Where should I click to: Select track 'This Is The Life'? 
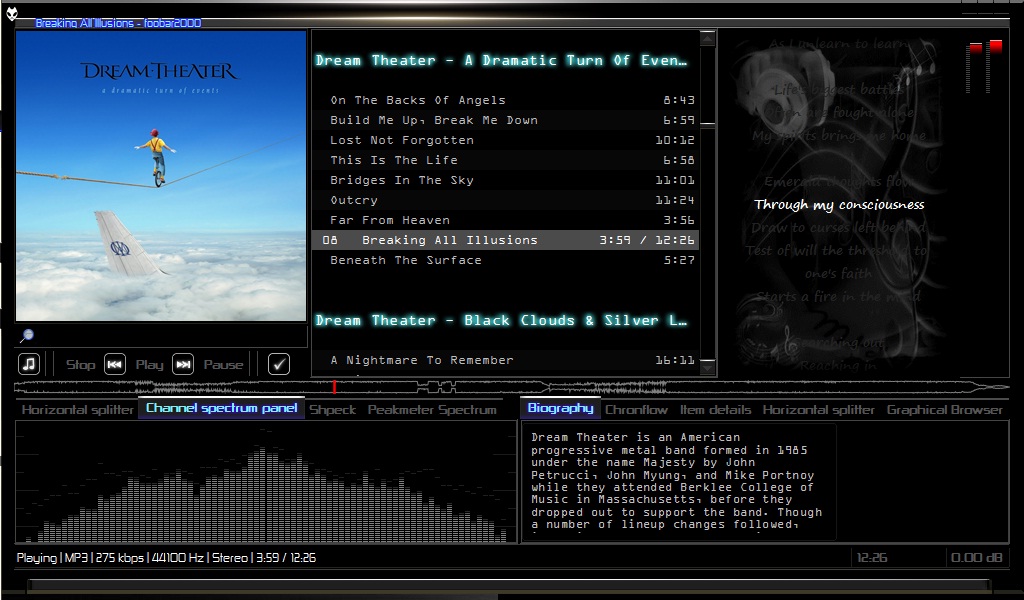(505, 160)
